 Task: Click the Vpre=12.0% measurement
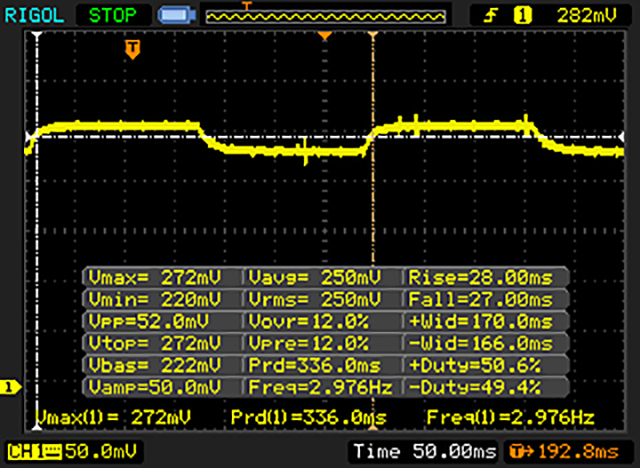tap(309, 343)
